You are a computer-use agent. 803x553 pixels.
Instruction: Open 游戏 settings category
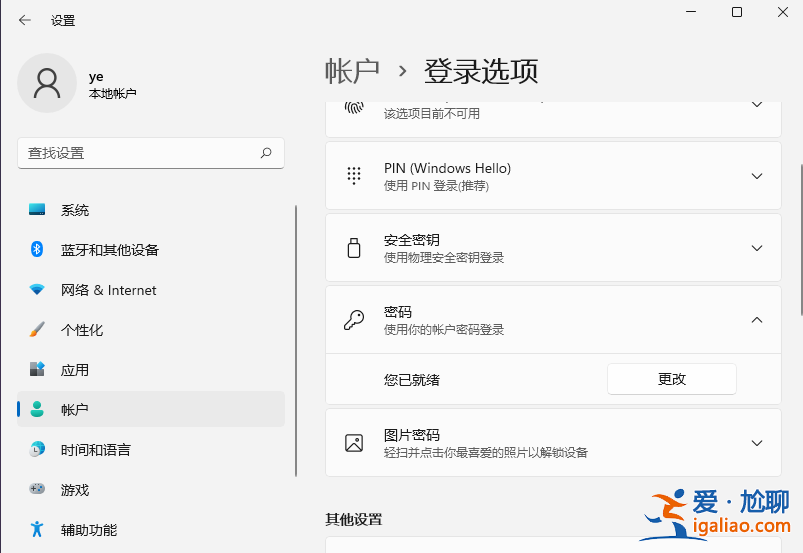pyautogui.click(x=151, y=490)
